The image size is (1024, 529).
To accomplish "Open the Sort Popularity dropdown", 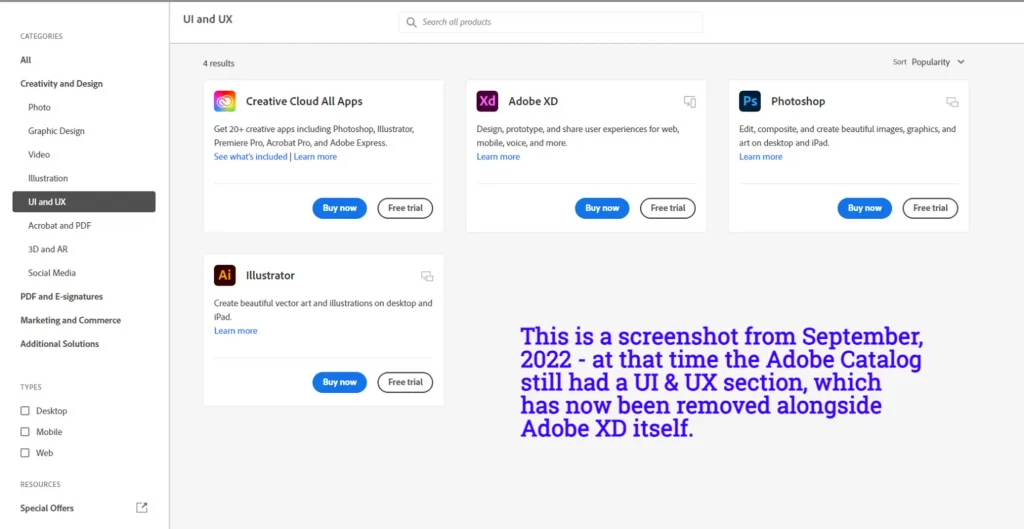I will coord(937,62).
